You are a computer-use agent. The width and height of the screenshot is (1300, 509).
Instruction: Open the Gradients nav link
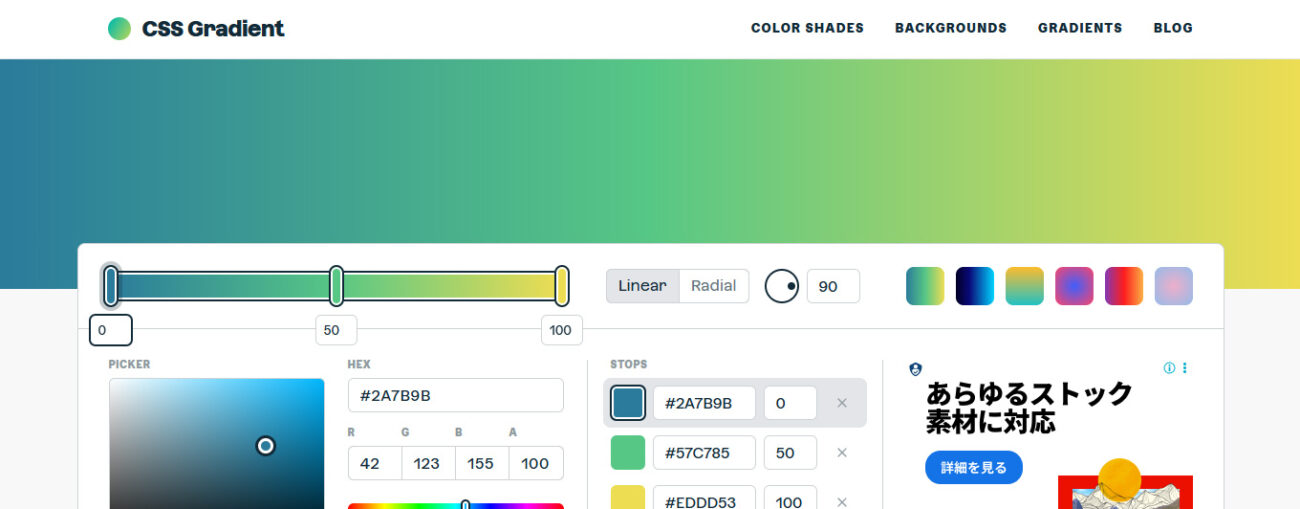point(1079,28)
